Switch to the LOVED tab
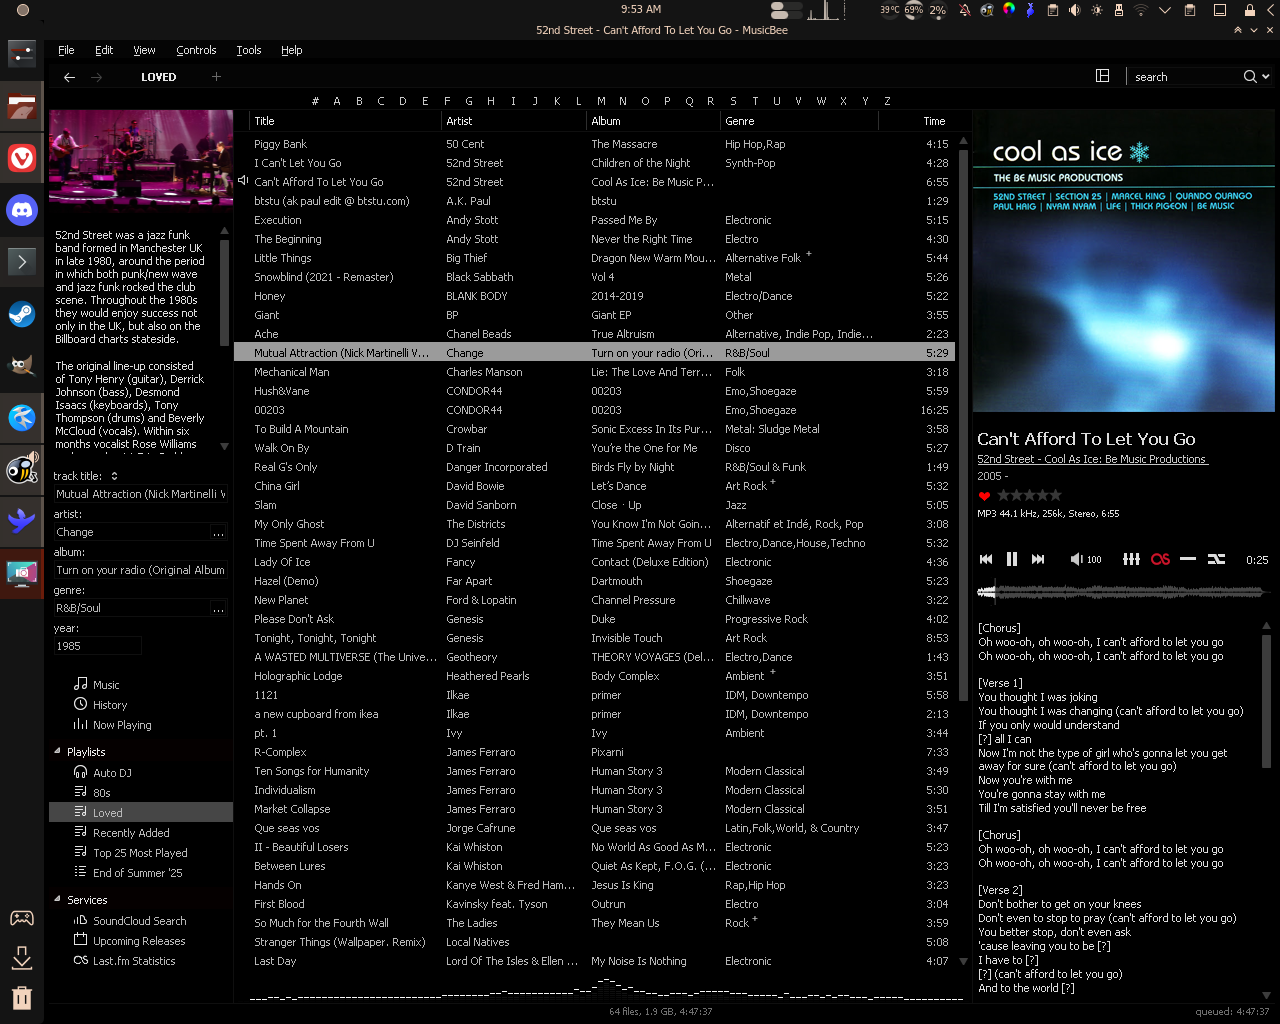Image resolution: width=1280 pixels, height=1024 pixels. [x=159, y=77]
